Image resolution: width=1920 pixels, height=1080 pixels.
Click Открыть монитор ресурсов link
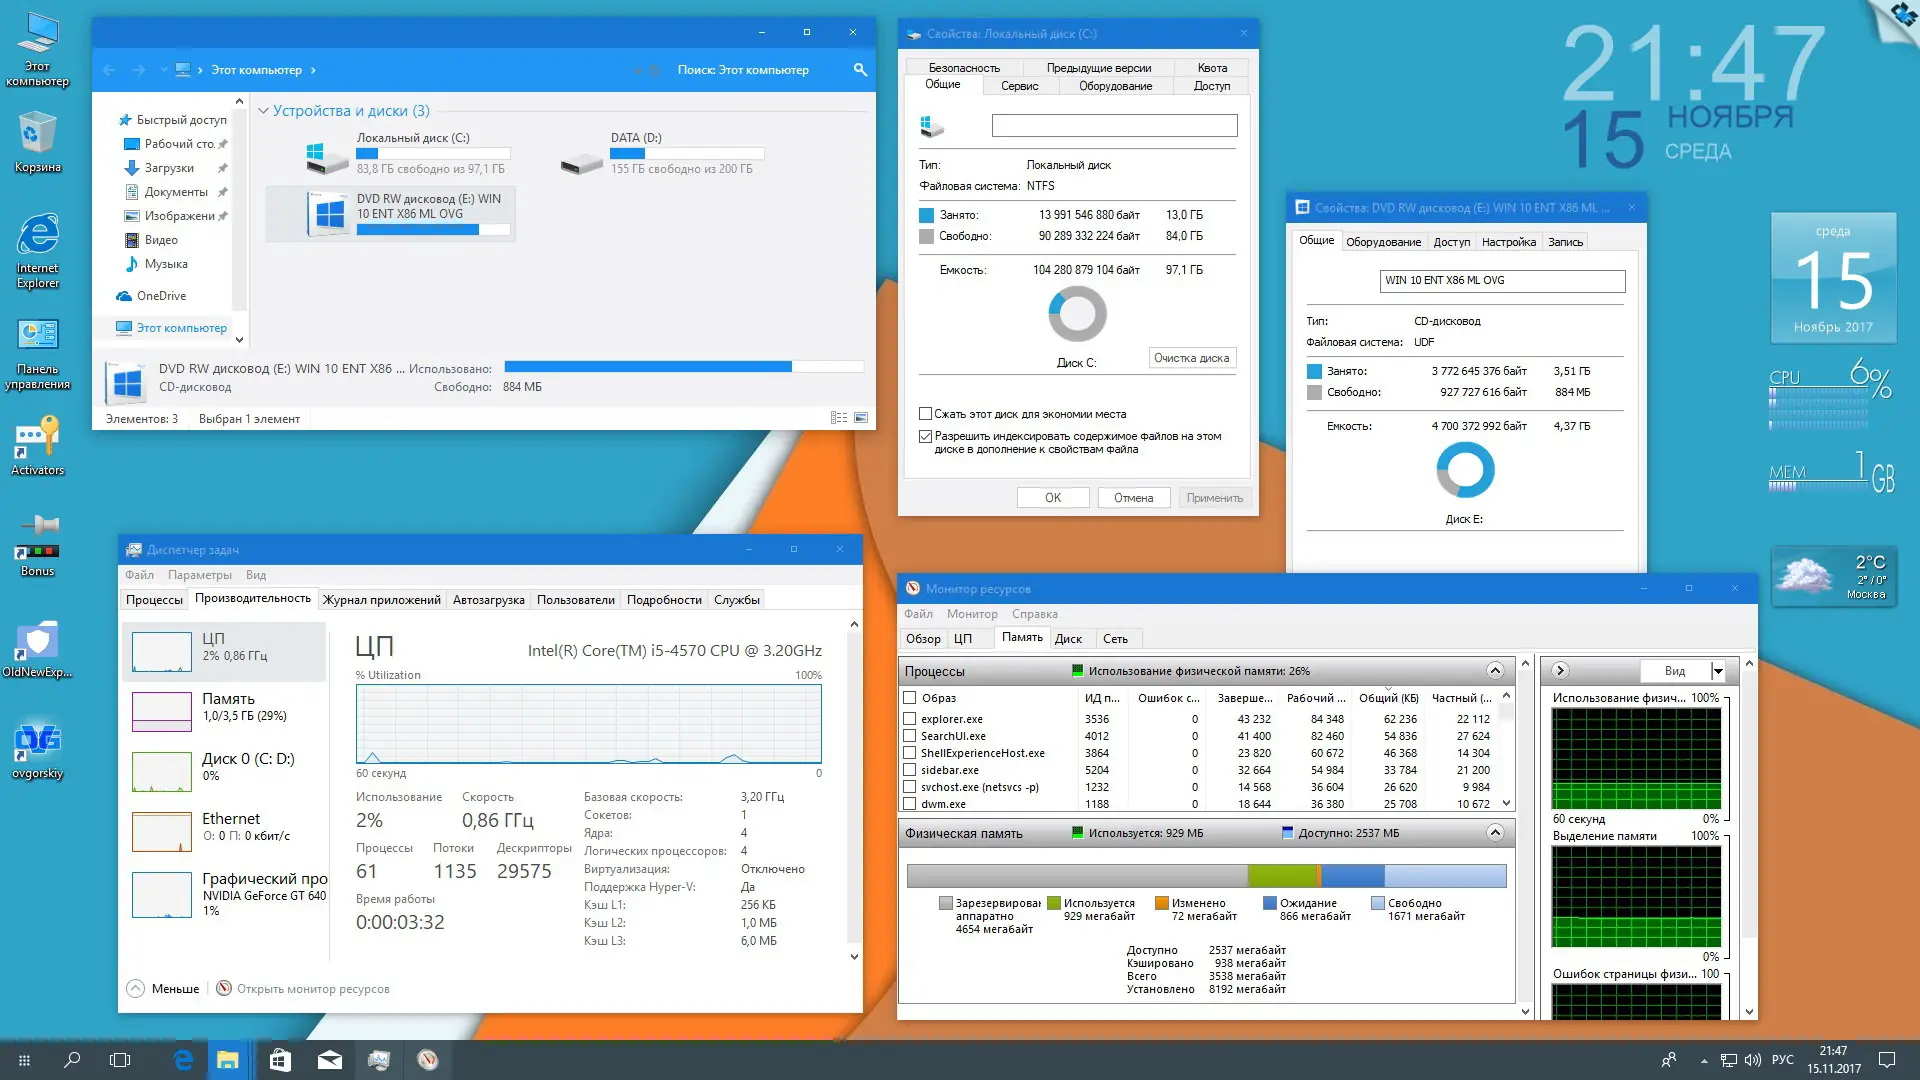[312, 989]
